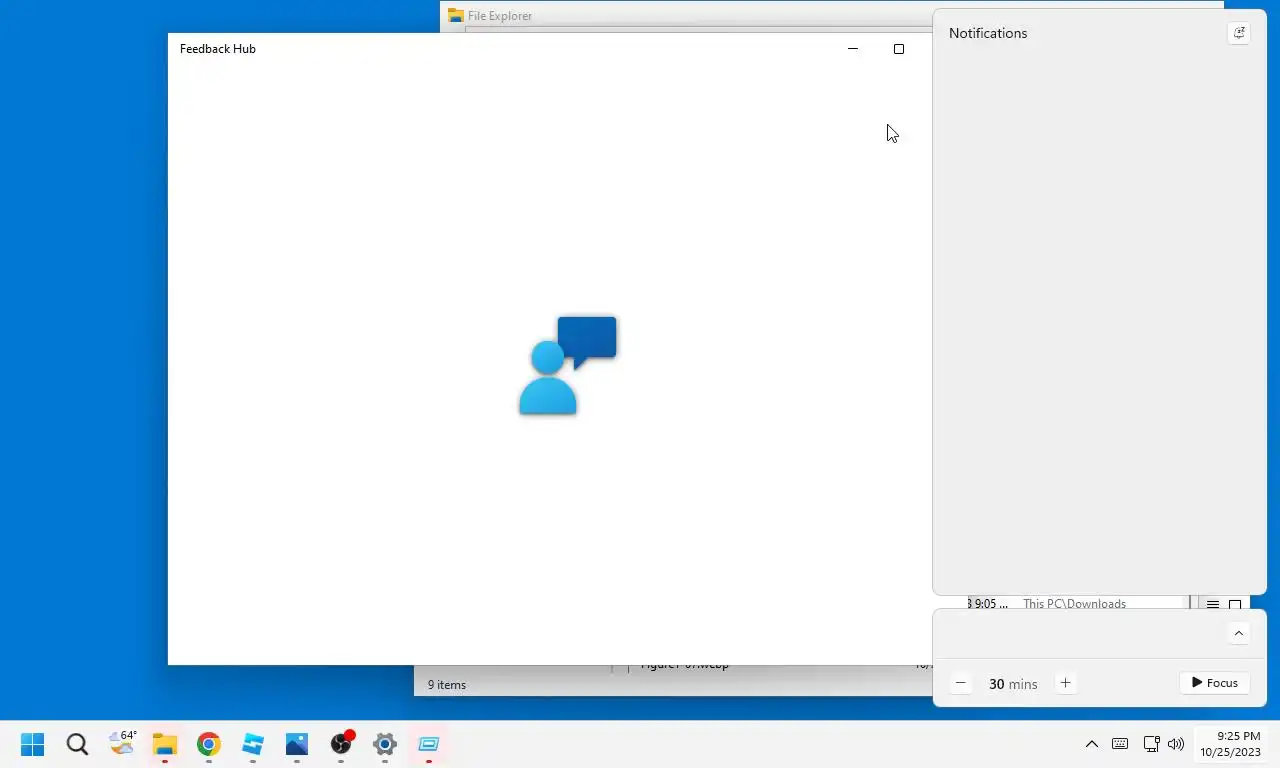Start a Focus session
Image resolution: width=1280 pixels, height=768 pixels.
(1215, 683)
